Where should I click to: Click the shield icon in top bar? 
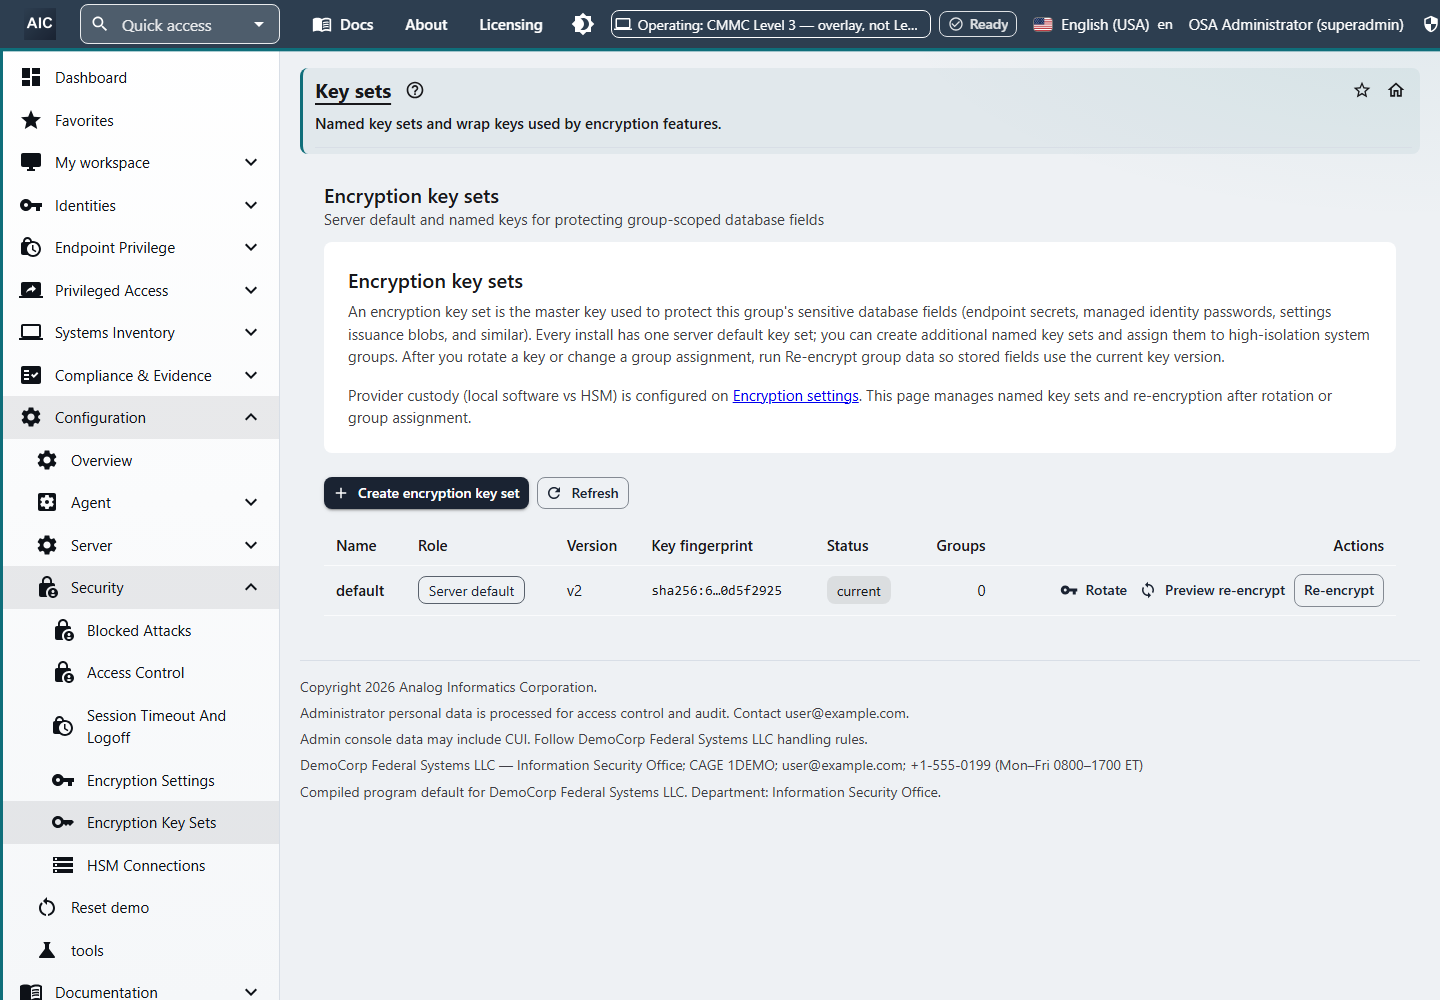pos(1431,24)
